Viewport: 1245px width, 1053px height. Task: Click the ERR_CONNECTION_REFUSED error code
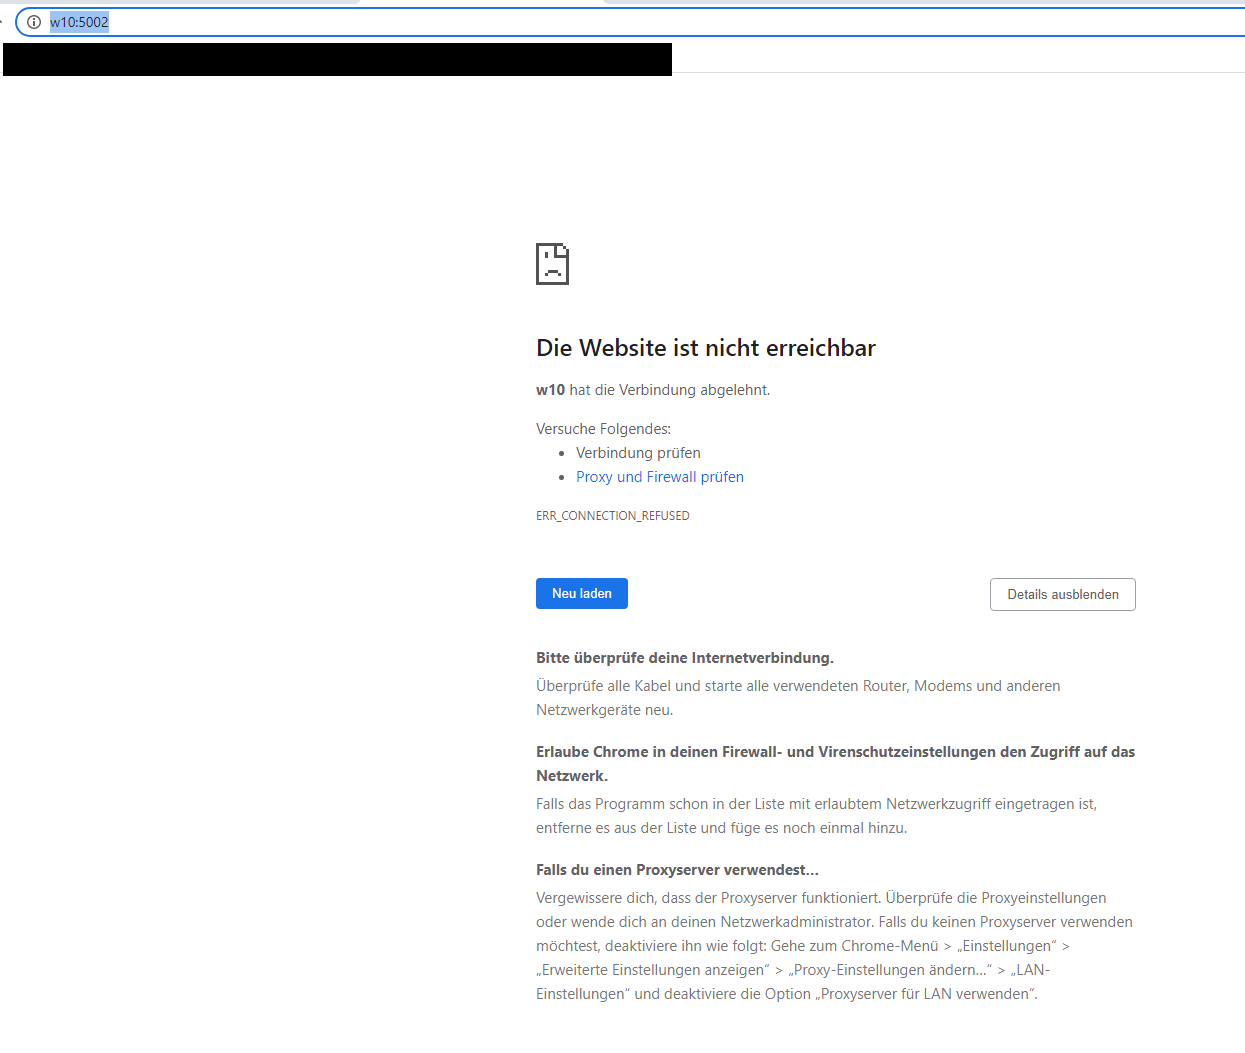click(612, 516)
